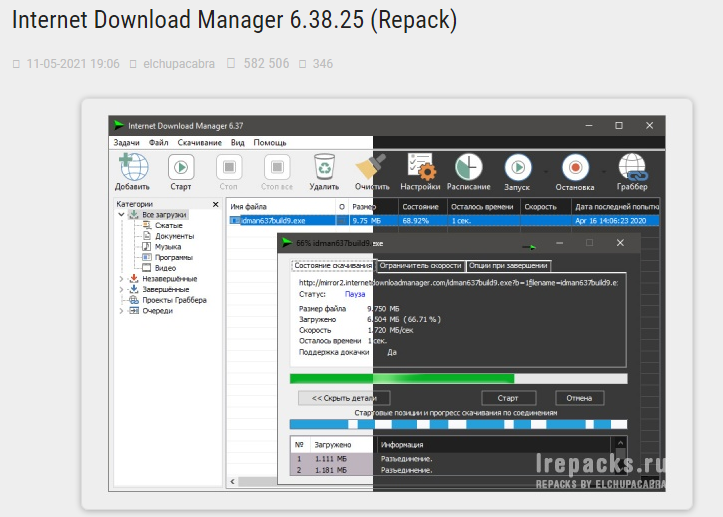
Task: Select idman637build9.exe row in list
Action: 444,220
